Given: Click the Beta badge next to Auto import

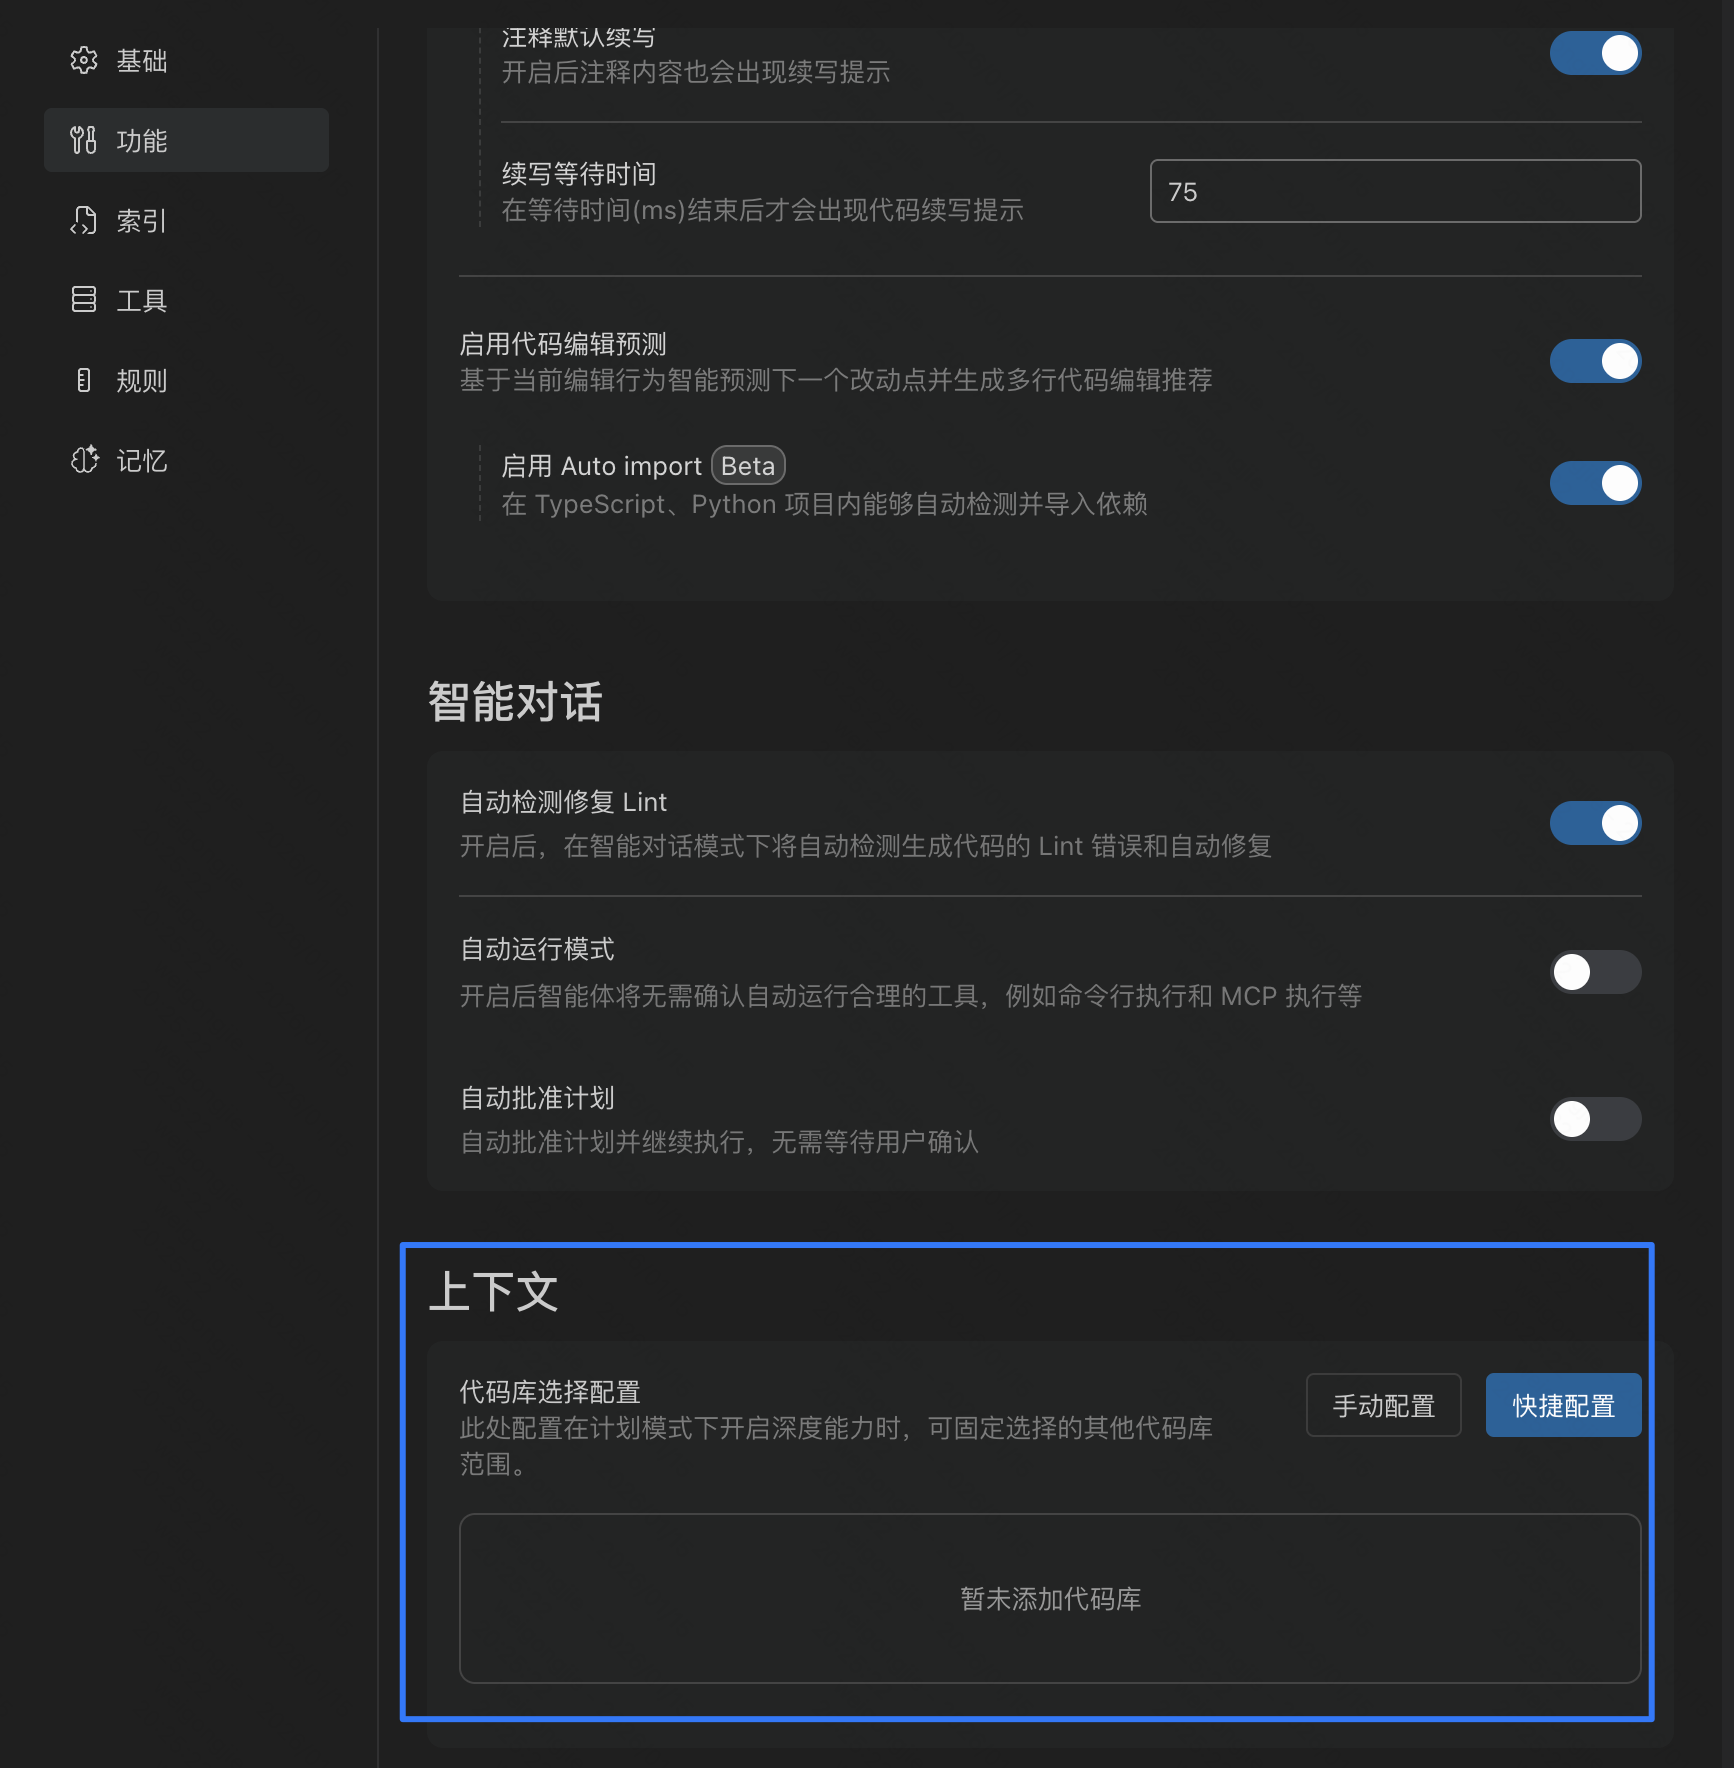Looking at the screenshot, I should click(x=747, y=465).
